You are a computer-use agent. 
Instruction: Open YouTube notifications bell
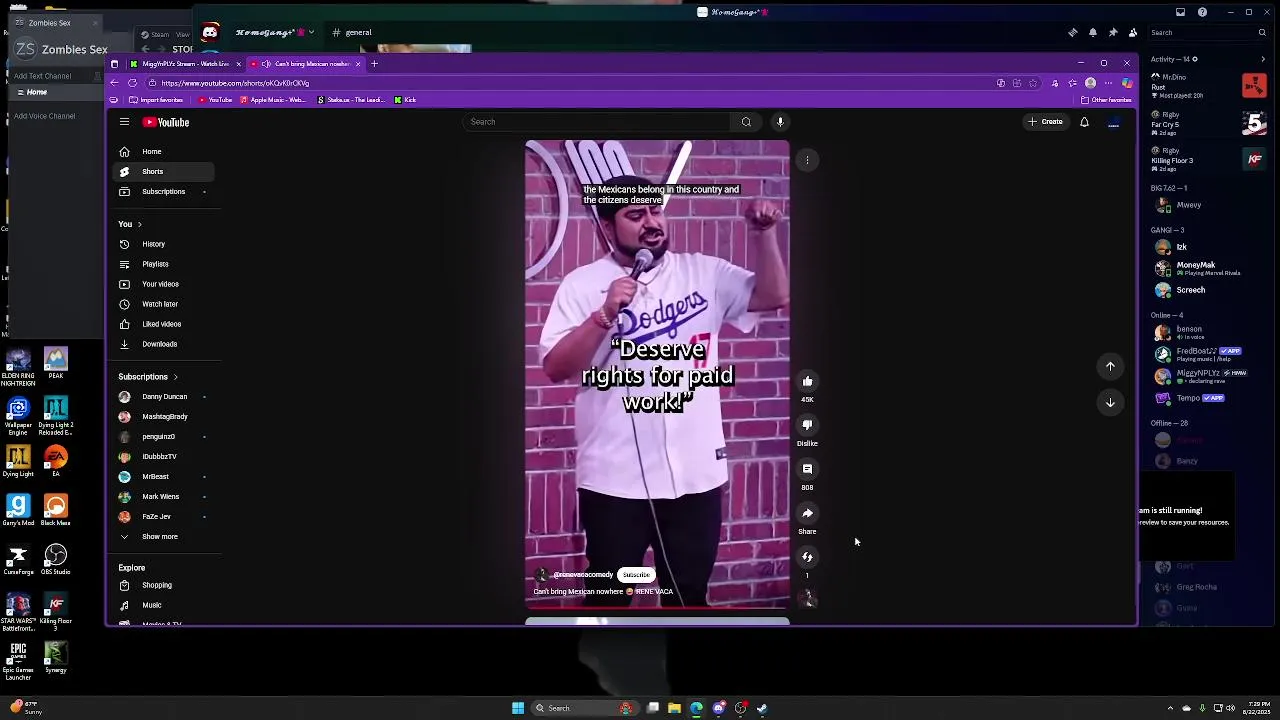coord(1084,122)
